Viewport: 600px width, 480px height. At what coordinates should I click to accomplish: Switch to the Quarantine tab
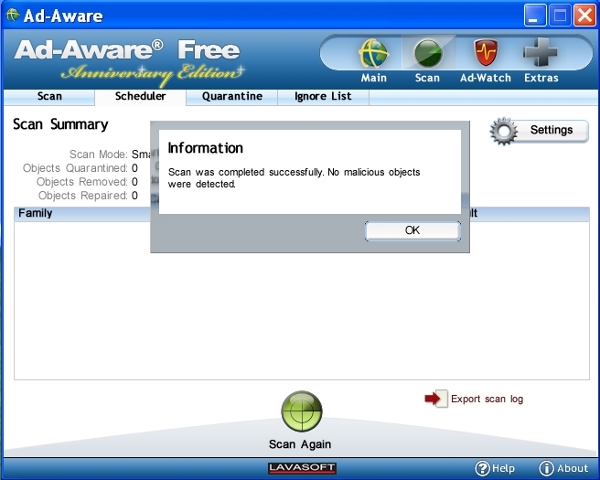(x=232, y=96)
